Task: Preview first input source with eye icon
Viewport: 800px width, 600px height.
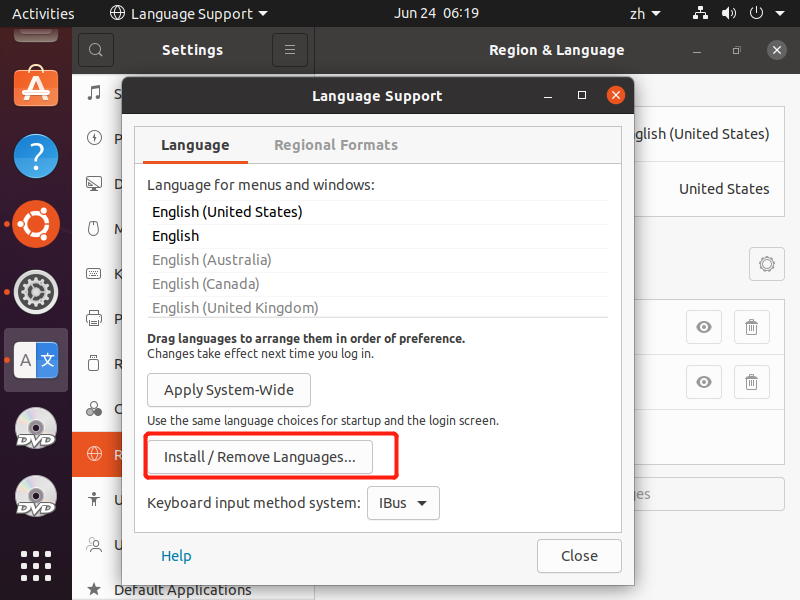Action: (x=704, y=327)
